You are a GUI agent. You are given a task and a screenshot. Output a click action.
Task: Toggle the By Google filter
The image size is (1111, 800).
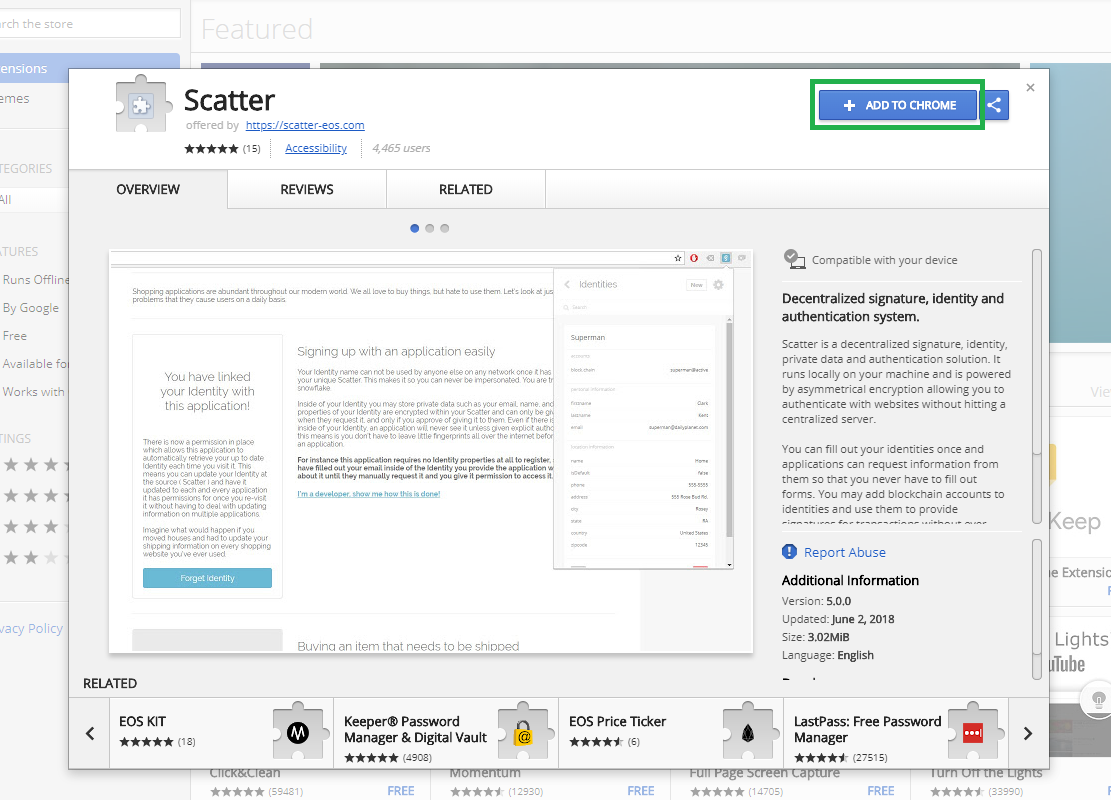pos(30,308)
